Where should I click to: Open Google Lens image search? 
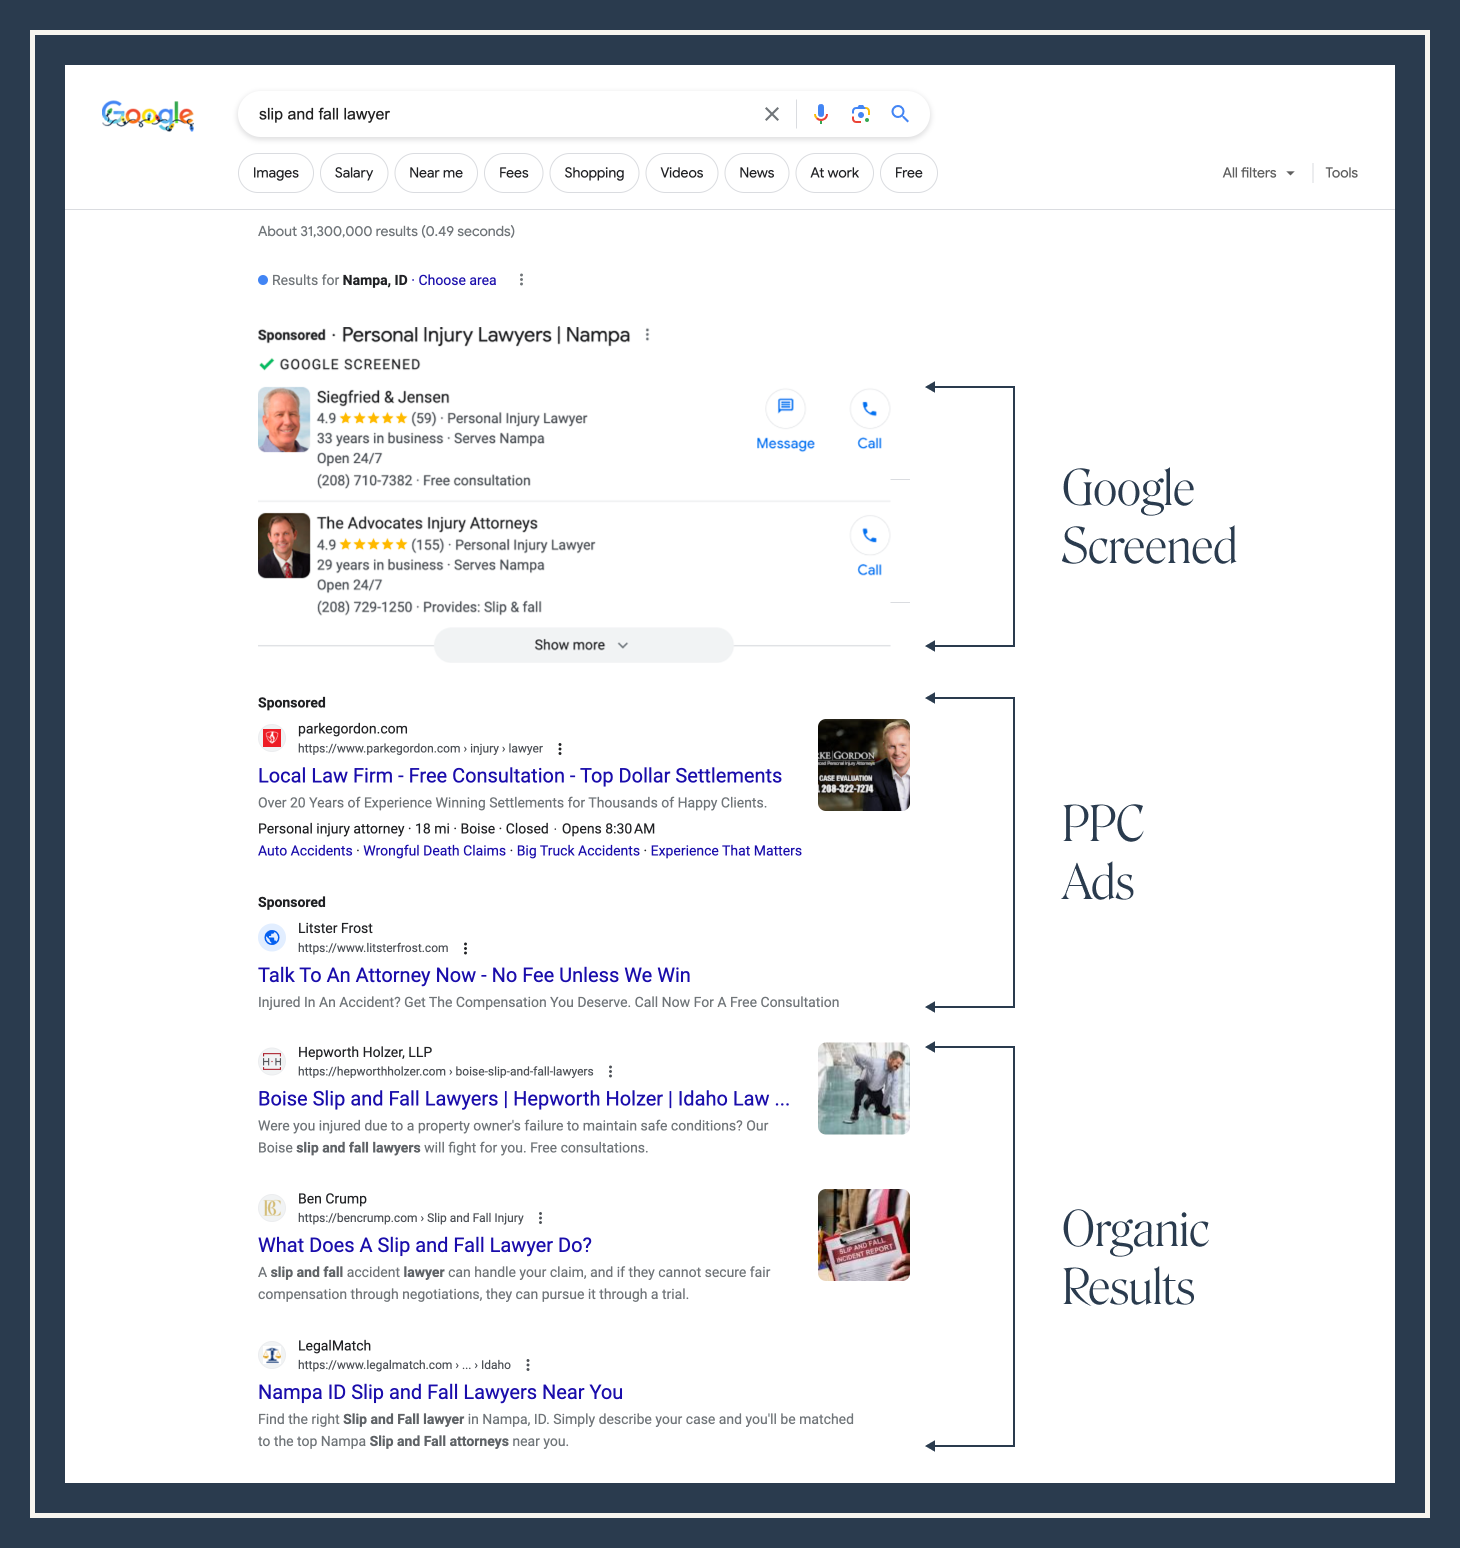[860, 113]
